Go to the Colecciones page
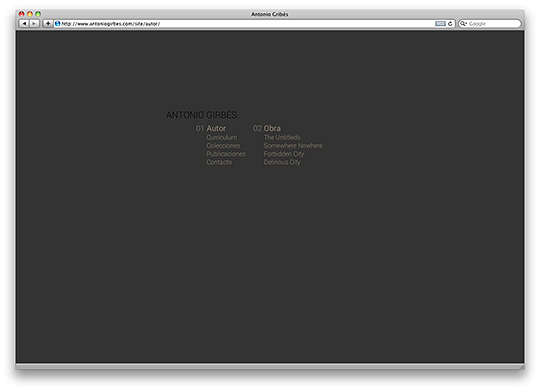 pyautogui.click(x=223, y=145)
